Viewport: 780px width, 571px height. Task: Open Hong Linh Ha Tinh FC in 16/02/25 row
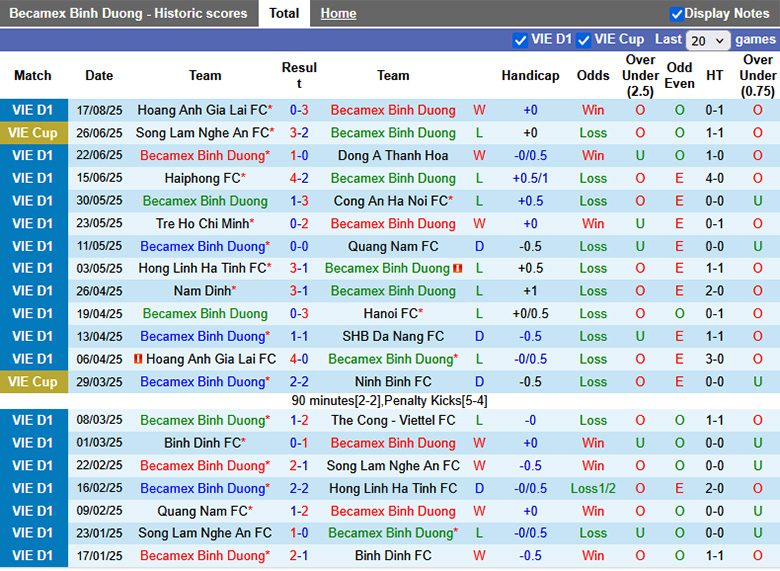pos(393,488)
